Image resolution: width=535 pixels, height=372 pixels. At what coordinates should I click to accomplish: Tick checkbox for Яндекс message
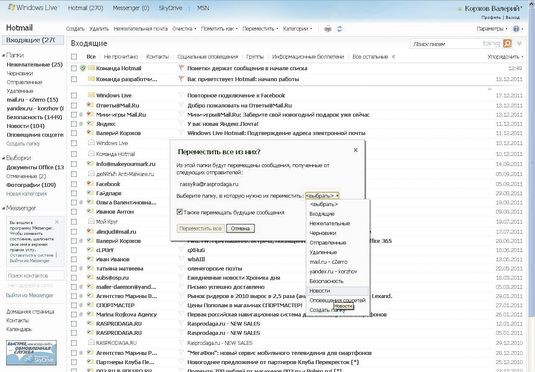tap(74, 124)
